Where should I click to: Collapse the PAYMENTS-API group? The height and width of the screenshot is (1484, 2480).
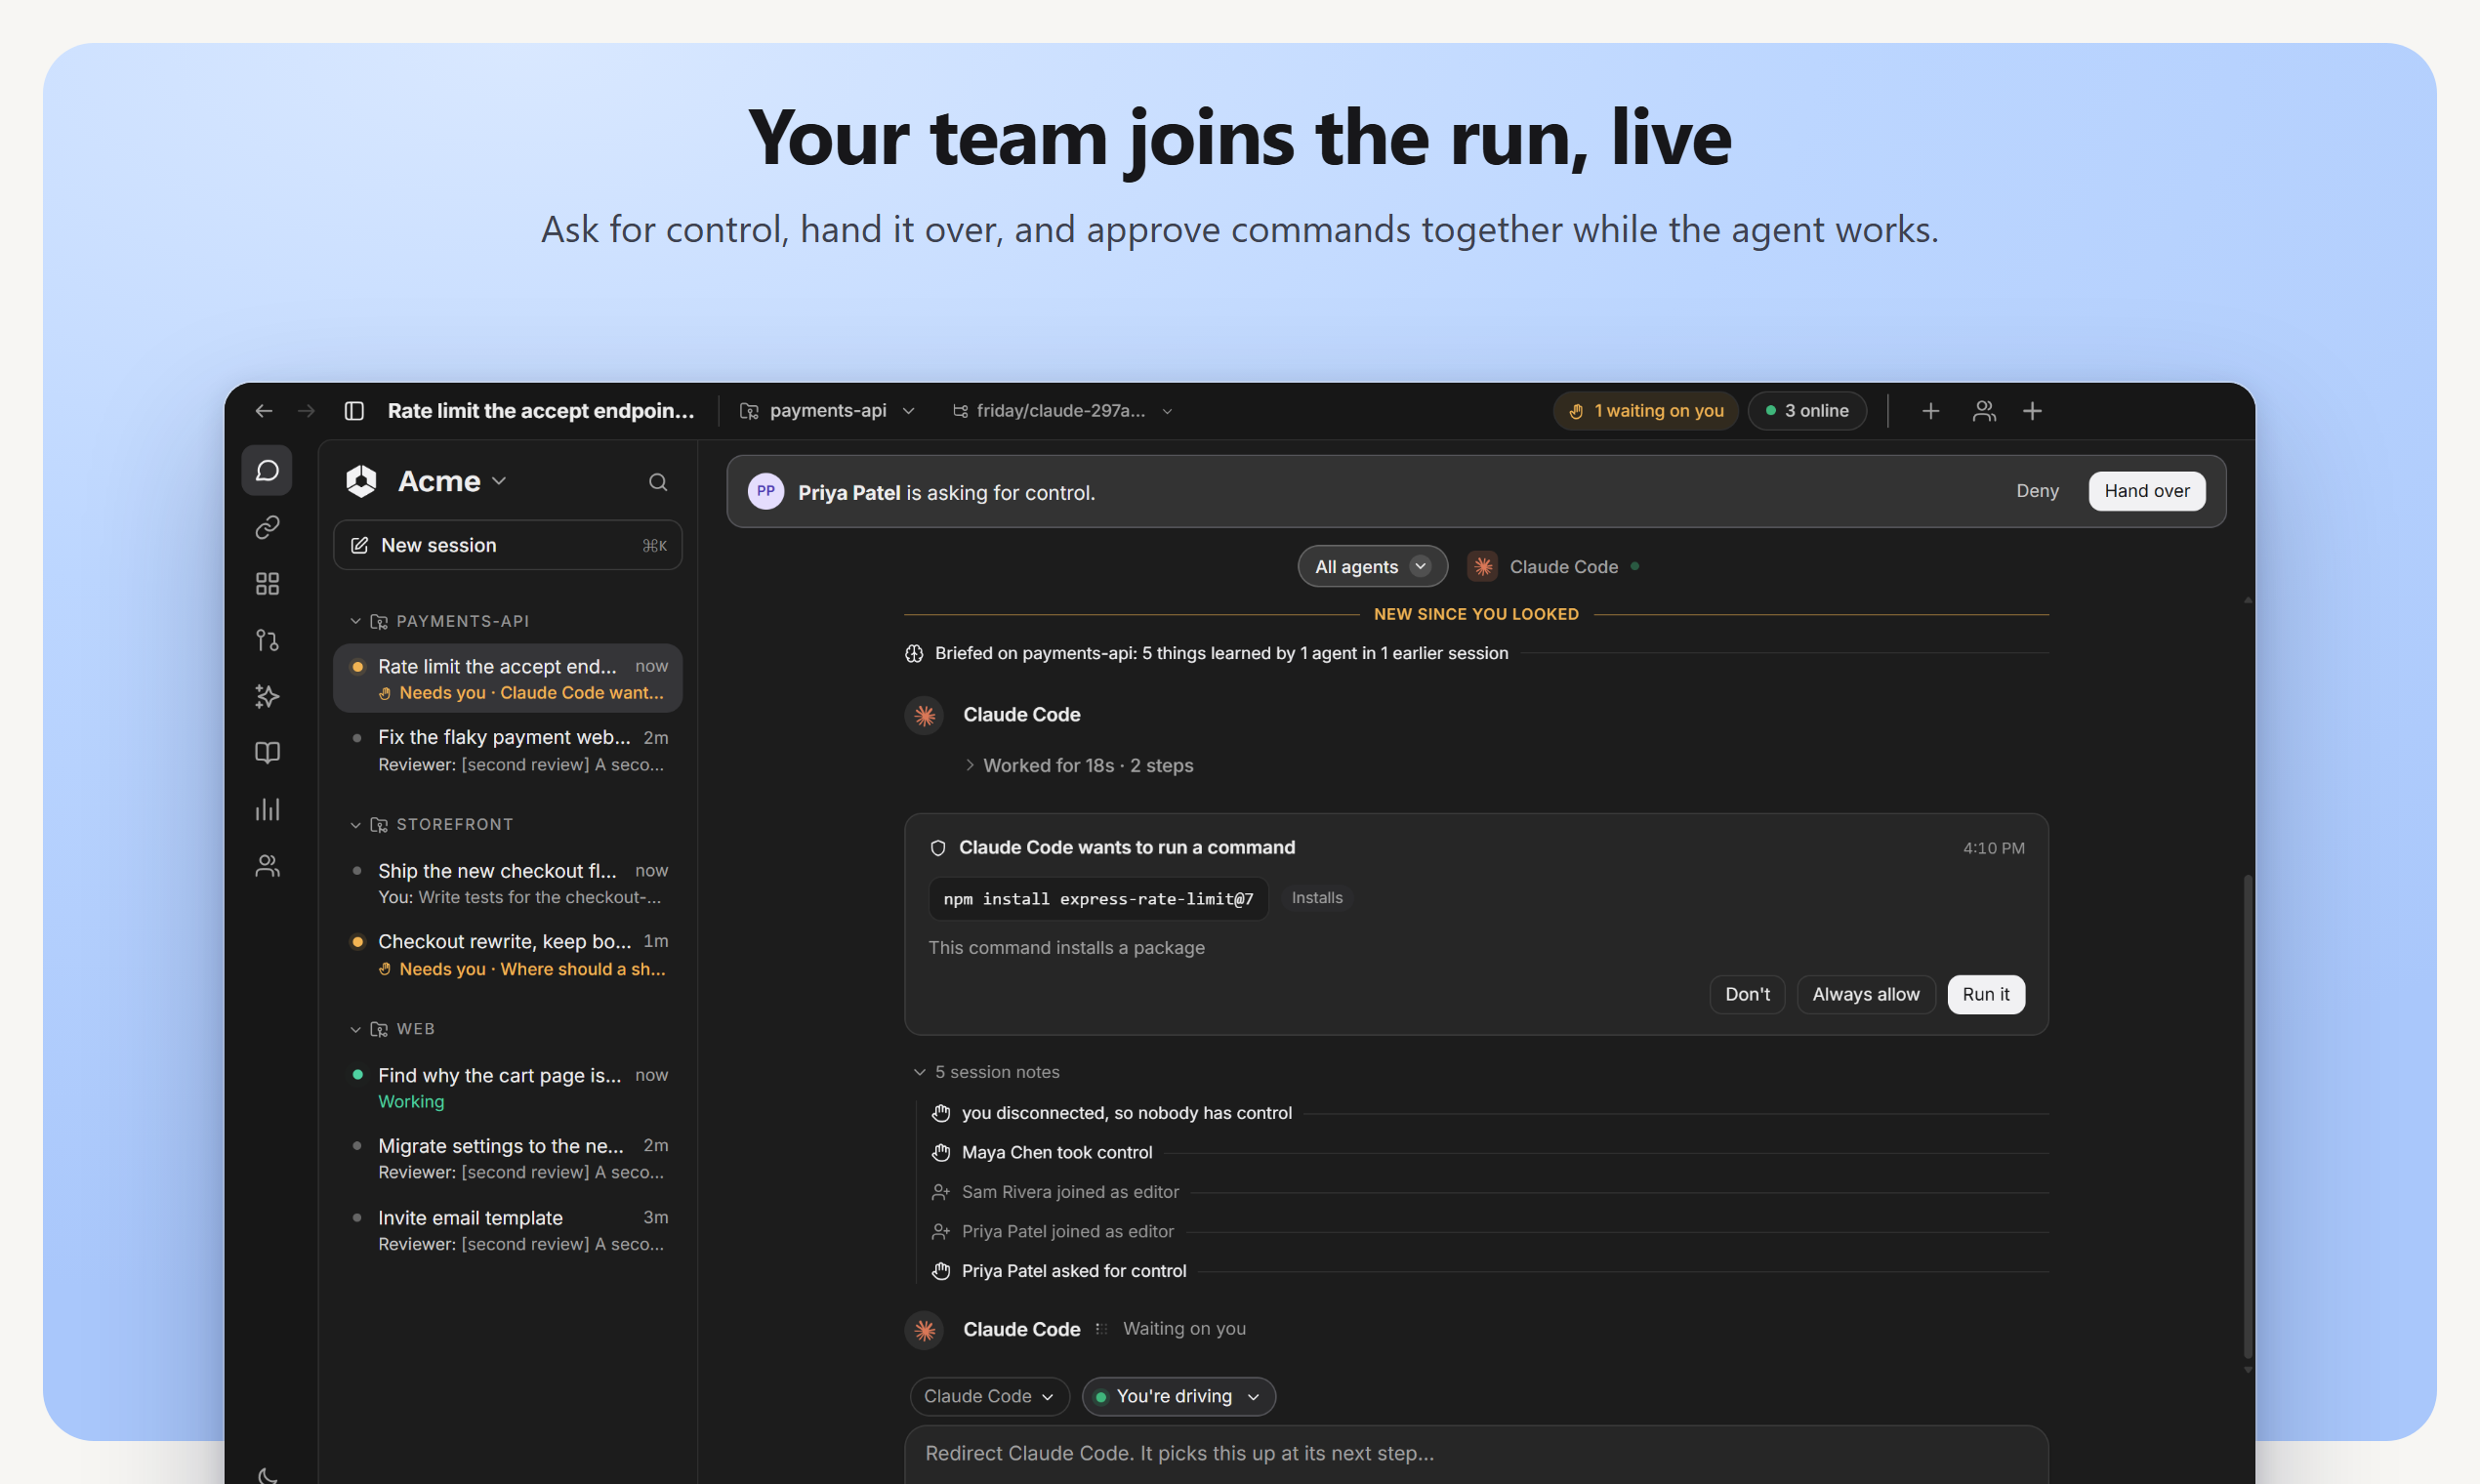point(355,621)
